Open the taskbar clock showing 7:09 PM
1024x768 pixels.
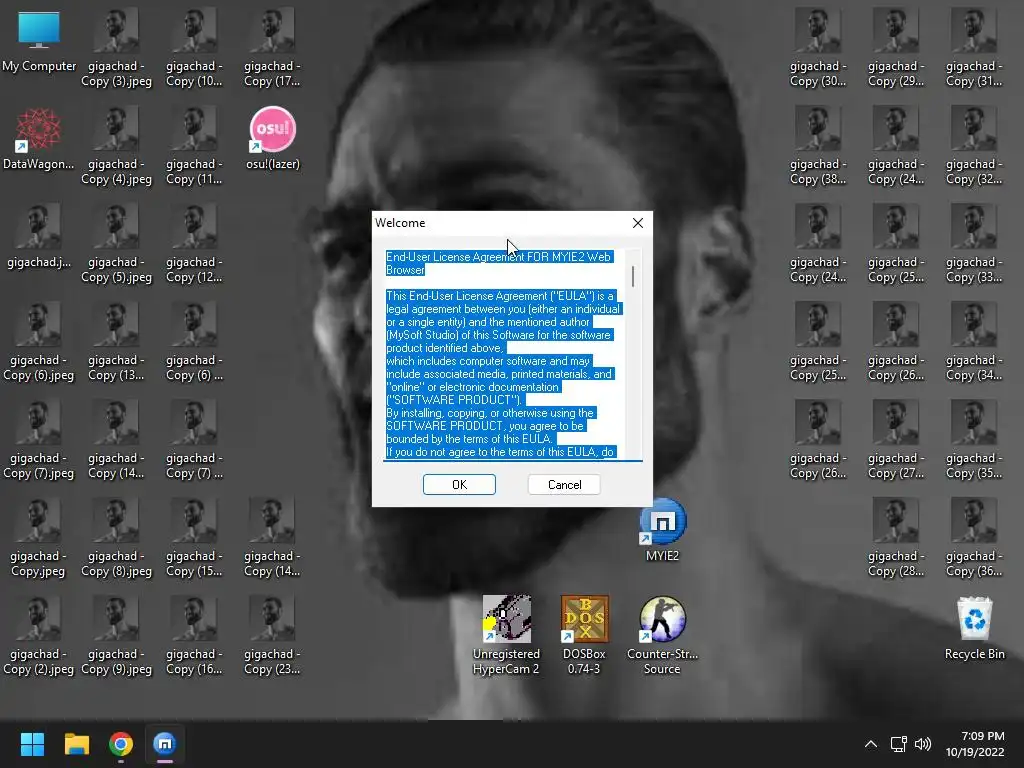pyautogui.click(x=975, y=744)
